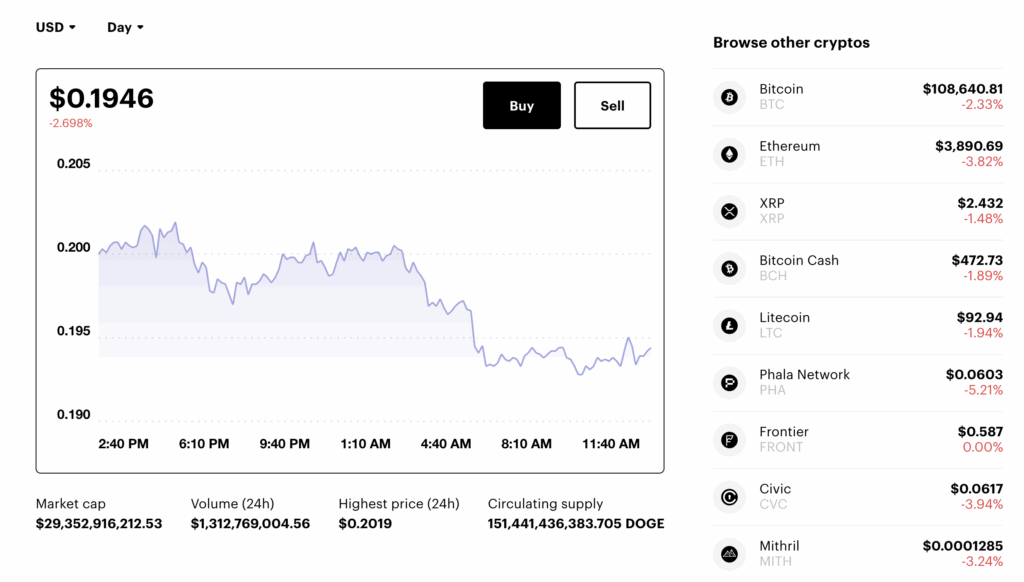
Task: Click the Bitcoin Cash icon
Action: coord(729,268)
